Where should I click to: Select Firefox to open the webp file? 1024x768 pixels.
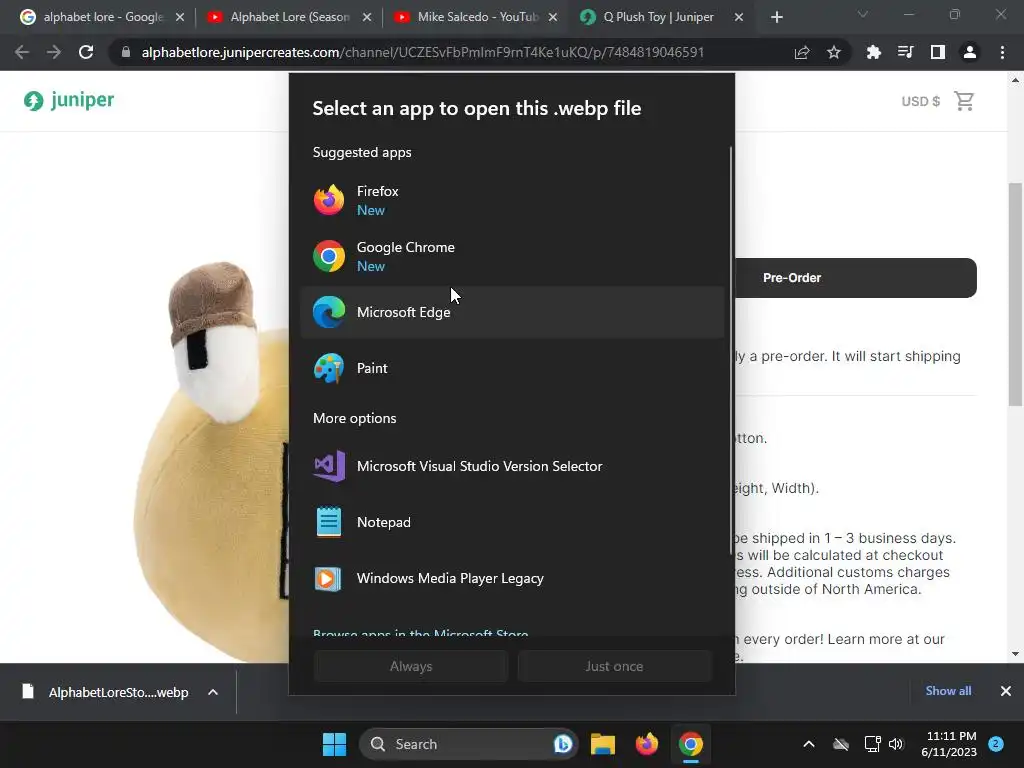512,200
